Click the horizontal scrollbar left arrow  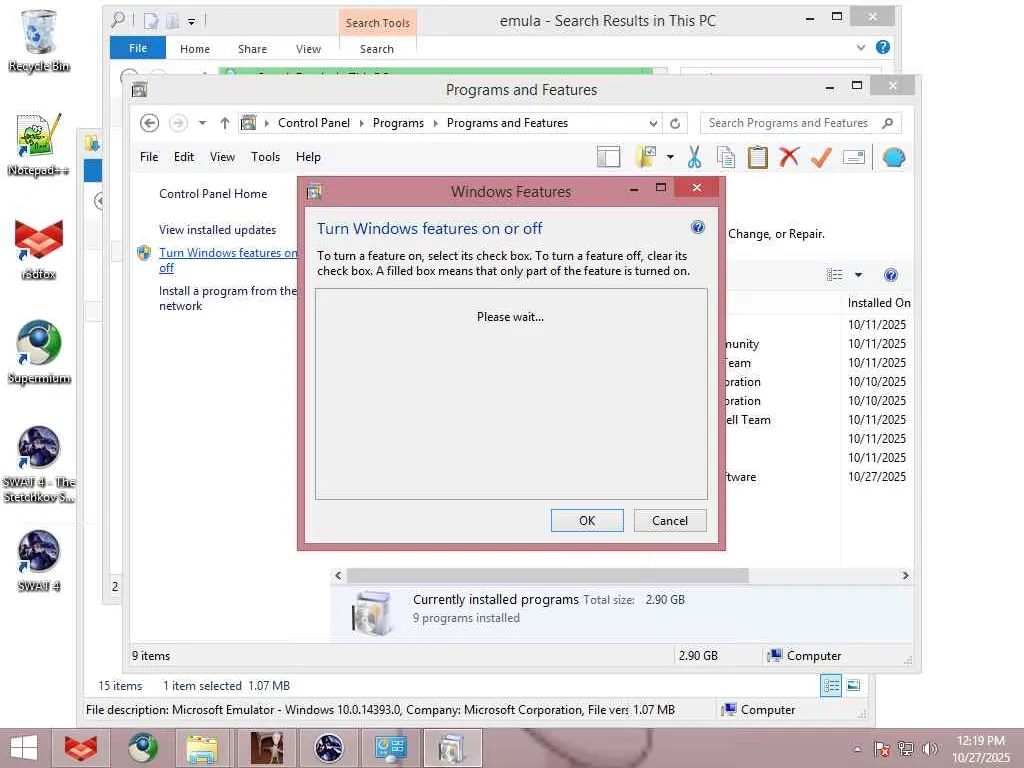pos(338,575)
